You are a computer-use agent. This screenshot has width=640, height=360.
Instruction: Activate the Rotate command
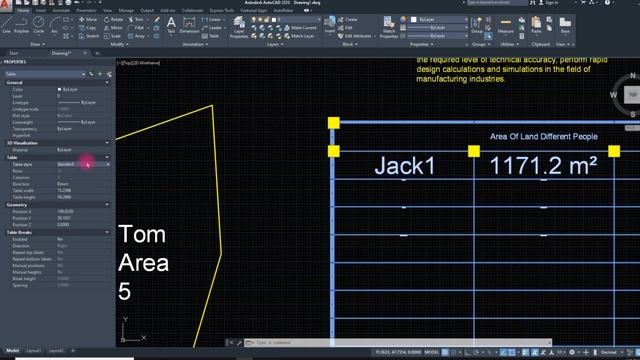tap(113, 20)
